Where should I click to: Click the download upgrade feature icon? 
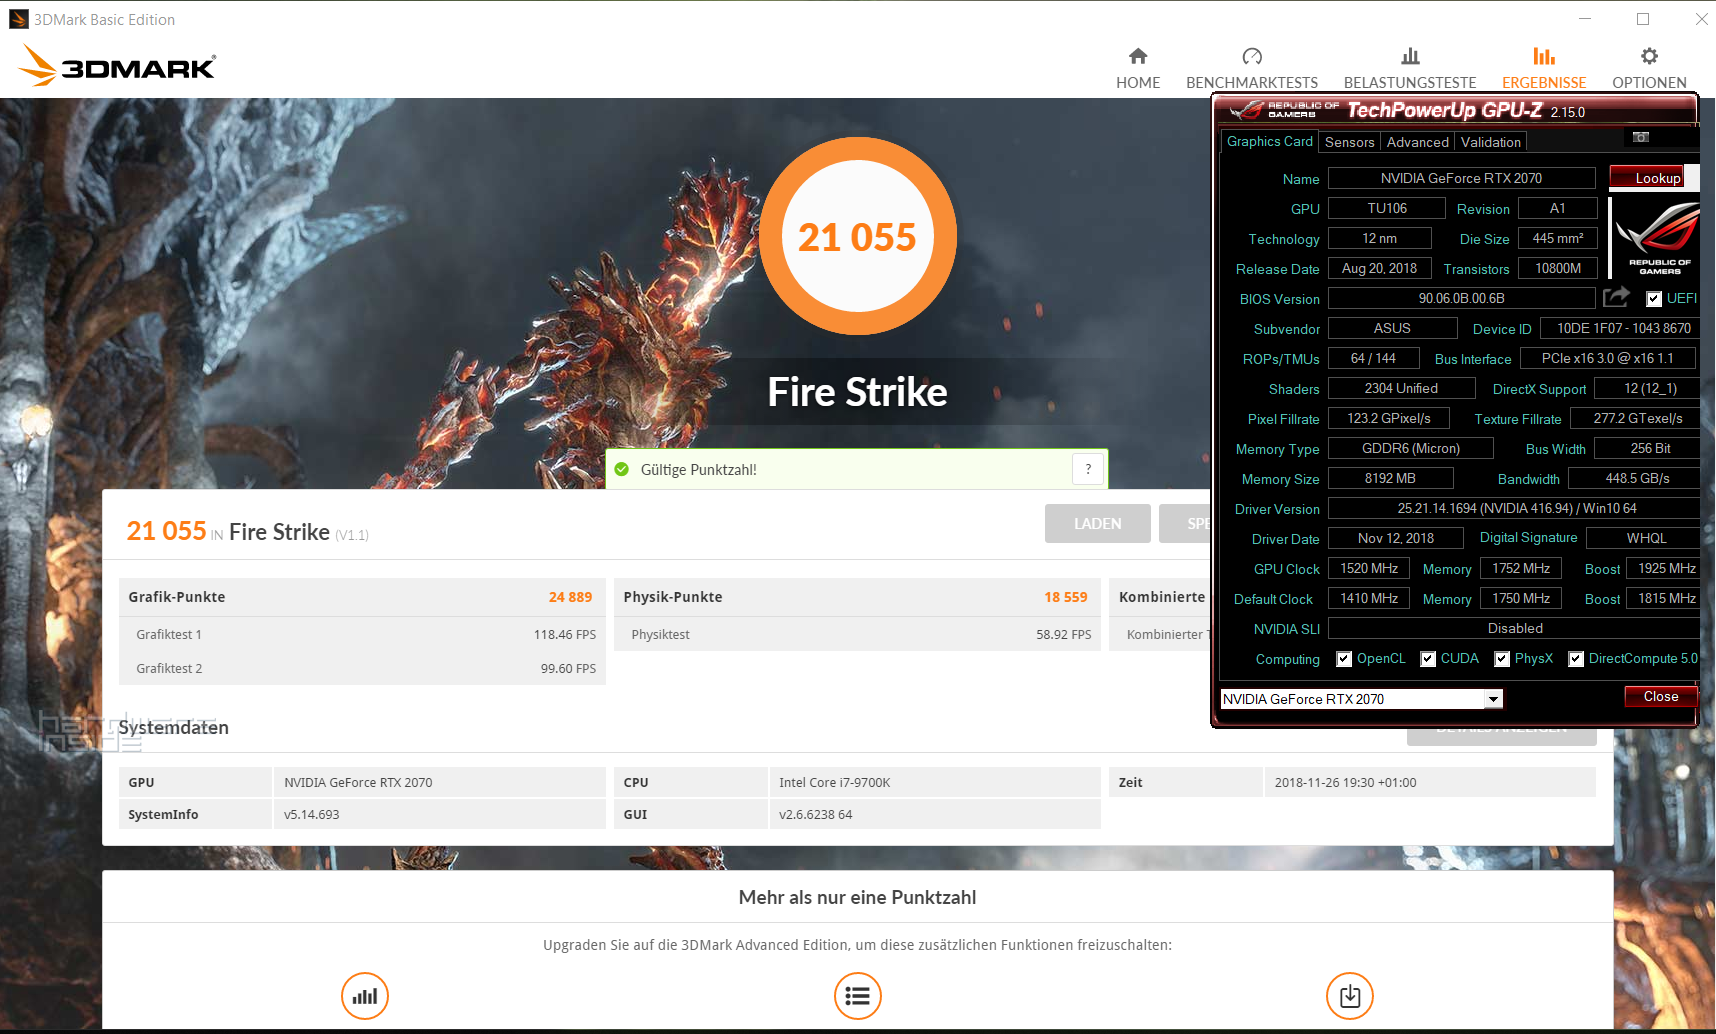tap(1349, 996)
